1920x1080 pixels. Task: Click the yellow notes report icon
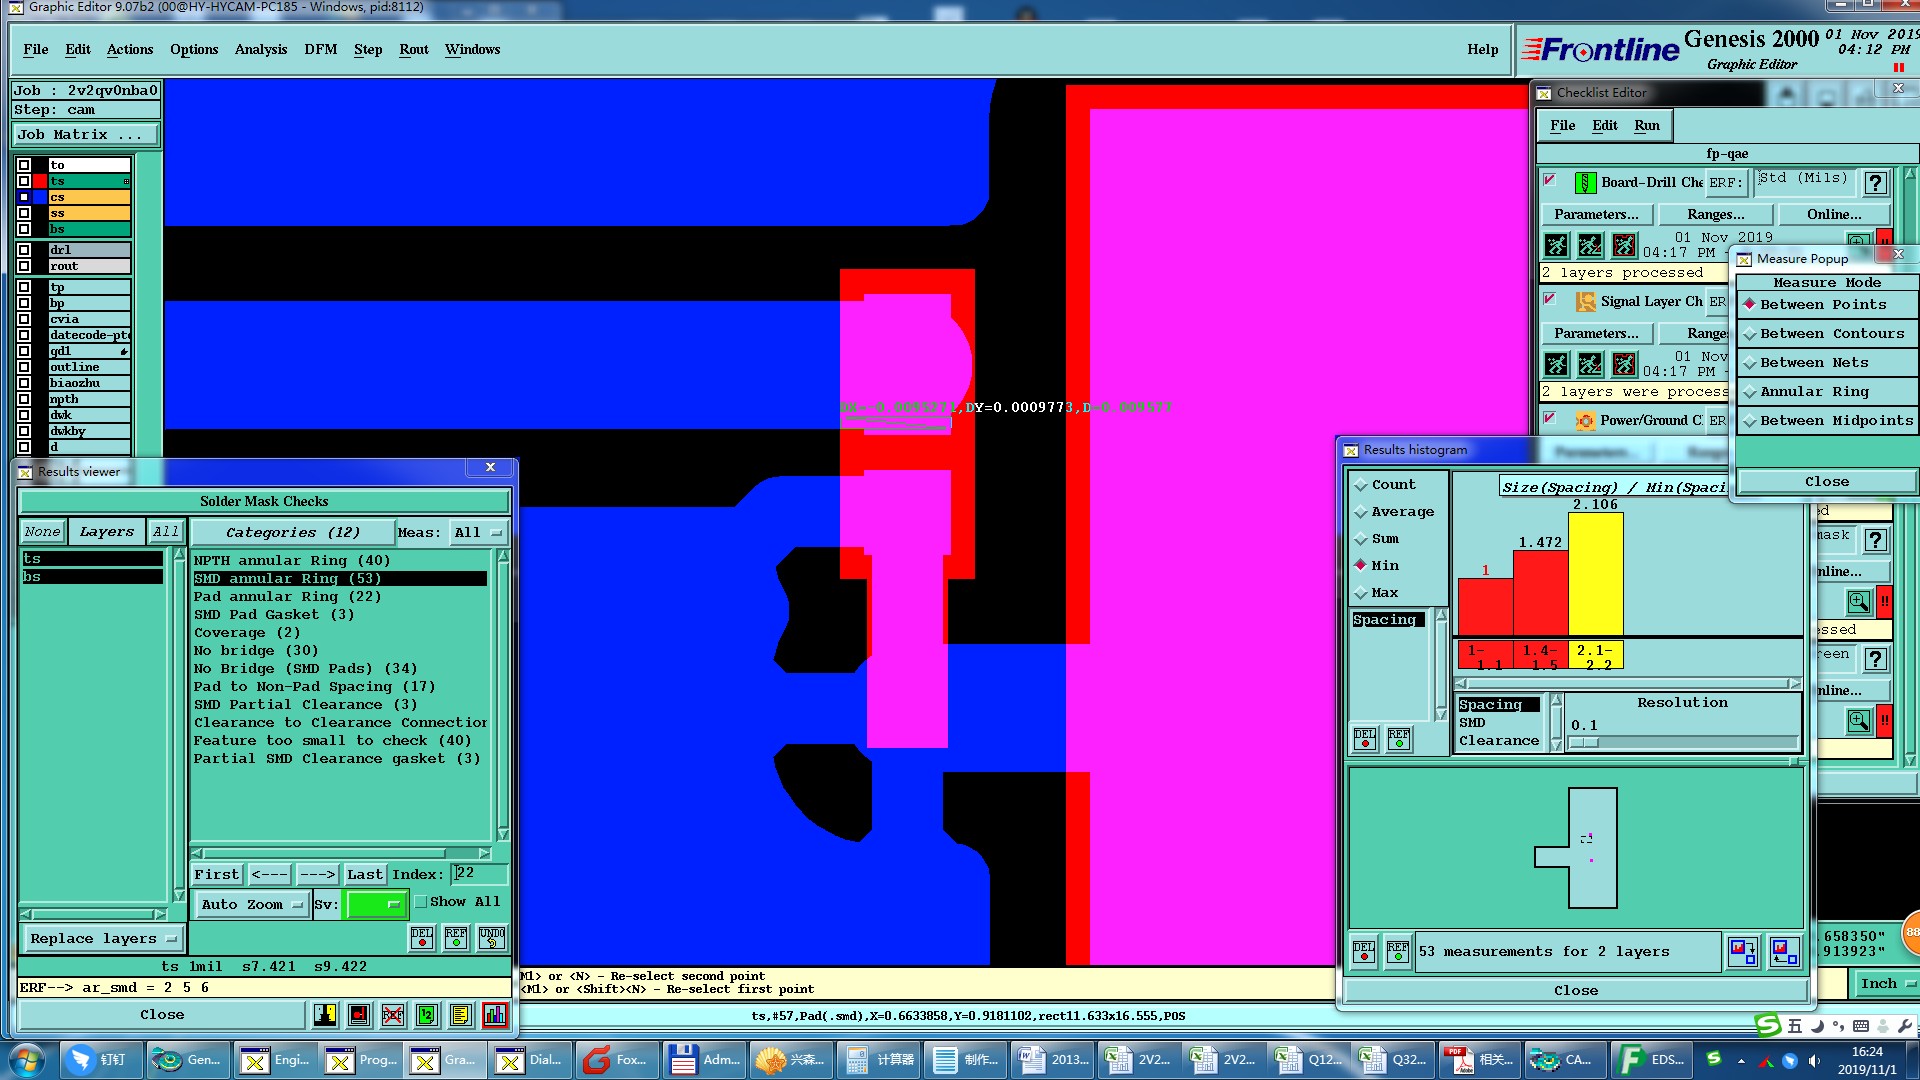click(460, 1015)
